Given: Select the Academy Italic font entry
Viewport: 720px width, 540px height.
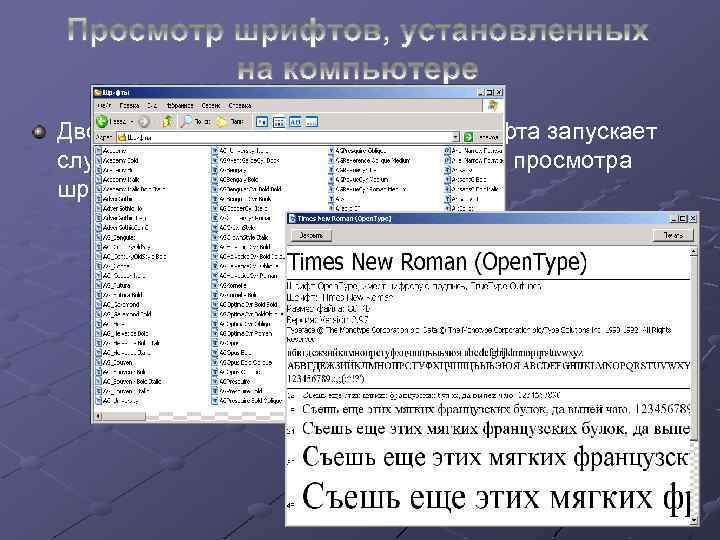Looking at the screenshot, I should tap(117, 180).
